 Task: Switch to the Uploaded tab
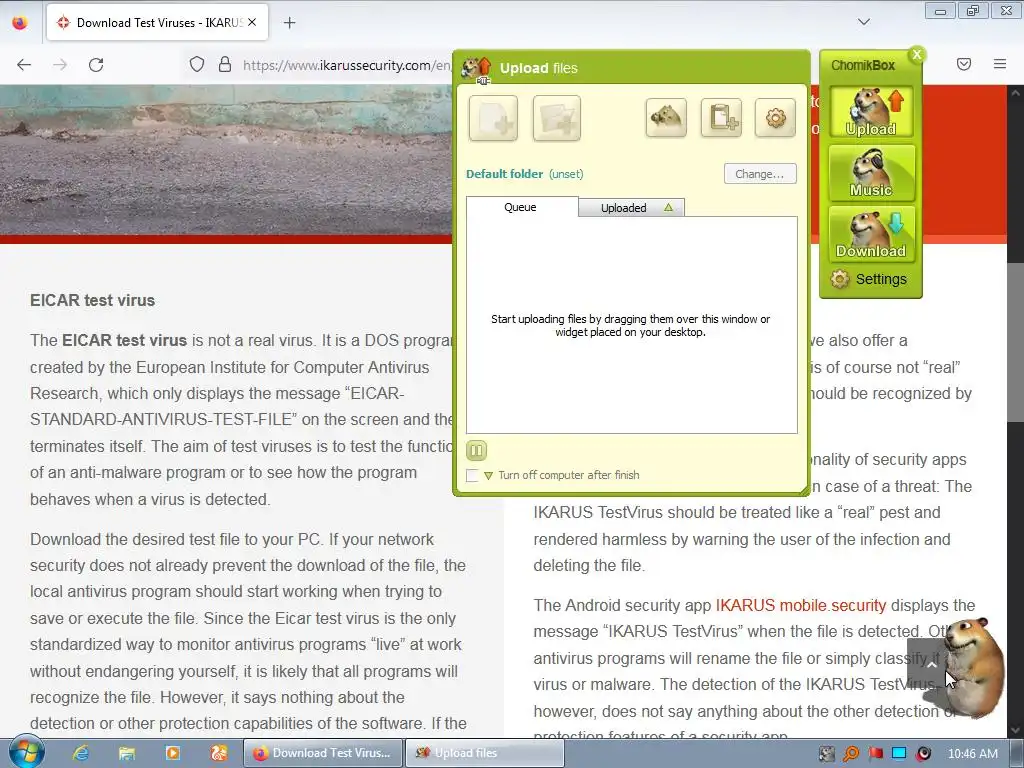click(632, 208)
